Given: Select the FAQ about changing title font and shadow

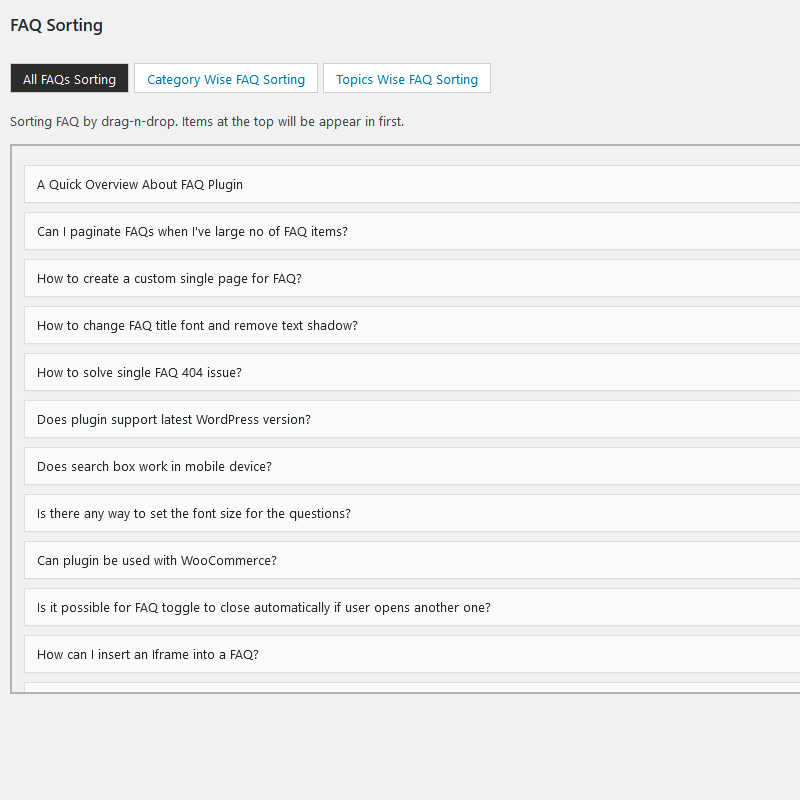Looking at the screenshot, I should (x=400, y=325).
